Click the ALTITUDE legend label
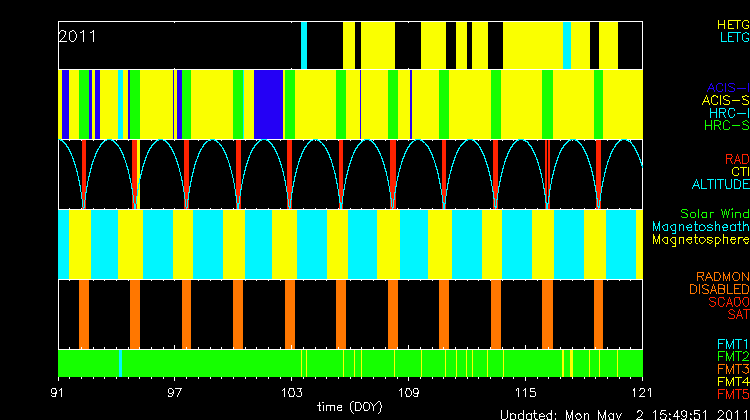 point(720,185)
